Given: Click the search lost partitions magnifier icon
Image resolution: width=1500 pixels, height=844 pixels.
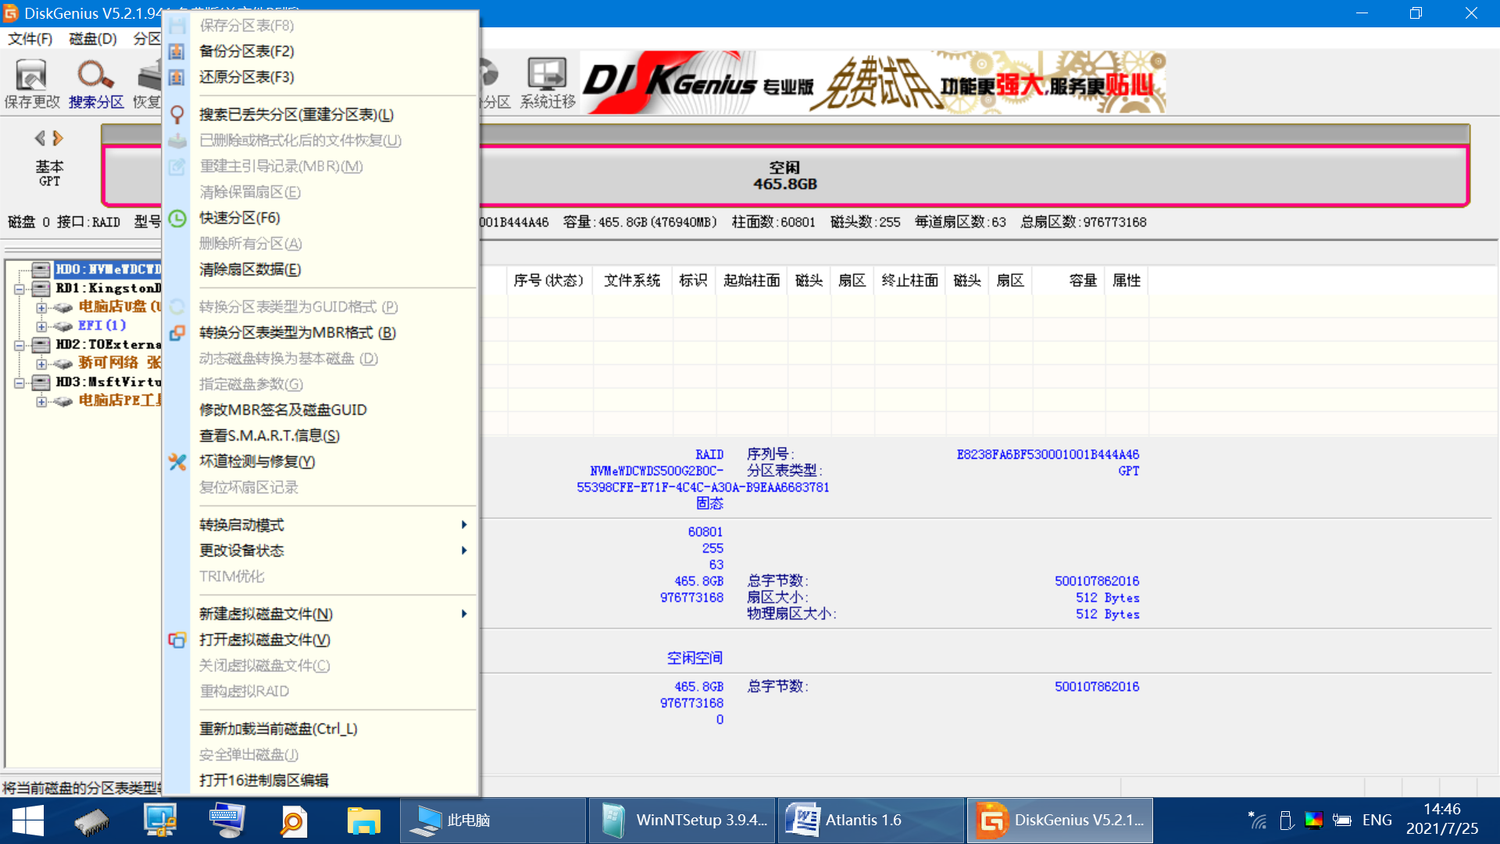Looking at the screenshot, I should (x=177, y=114).
